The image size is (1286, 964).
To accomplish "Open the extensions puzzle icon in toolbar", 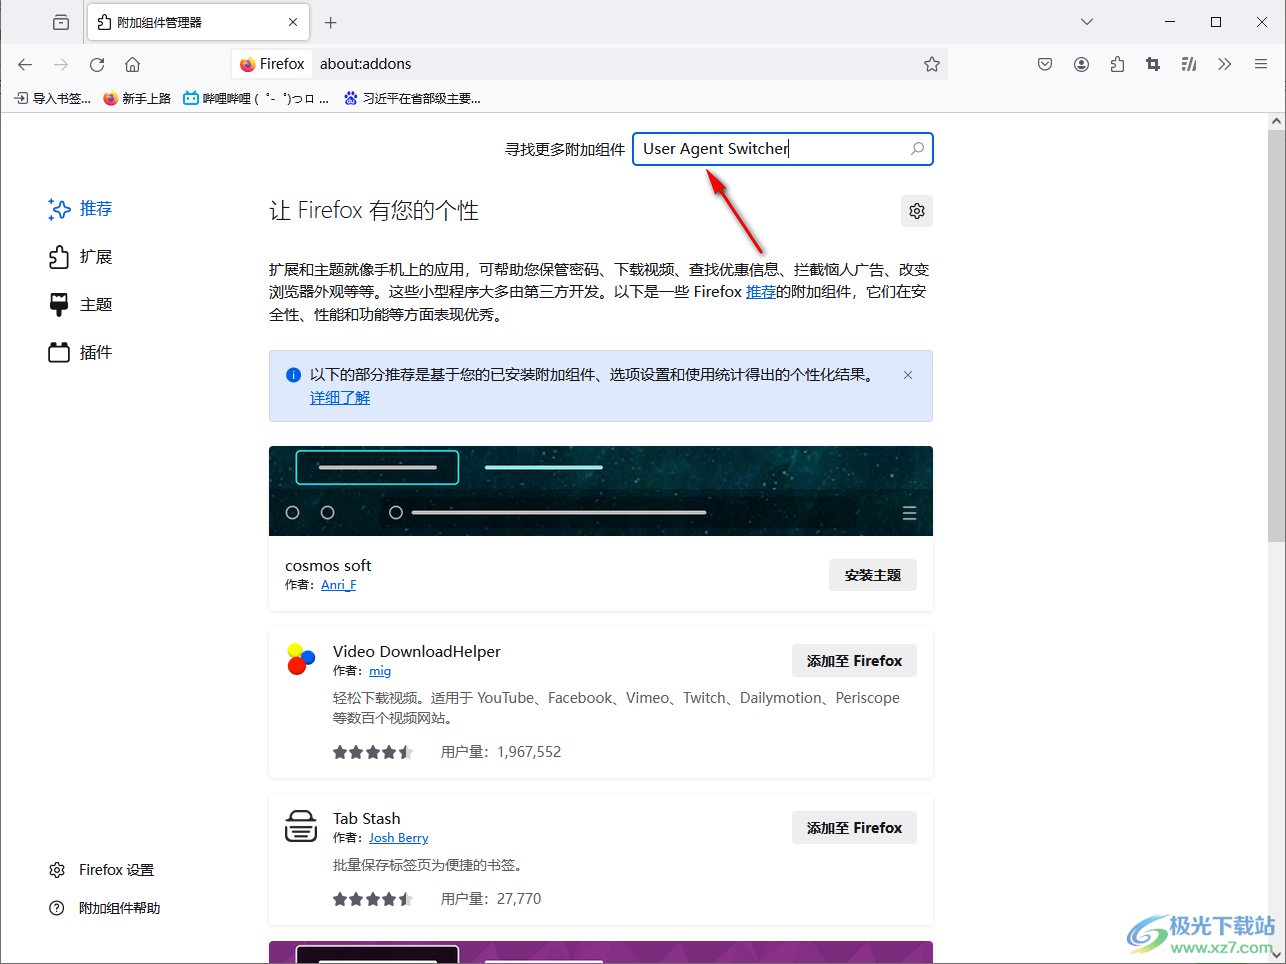I will (1117, 64).
